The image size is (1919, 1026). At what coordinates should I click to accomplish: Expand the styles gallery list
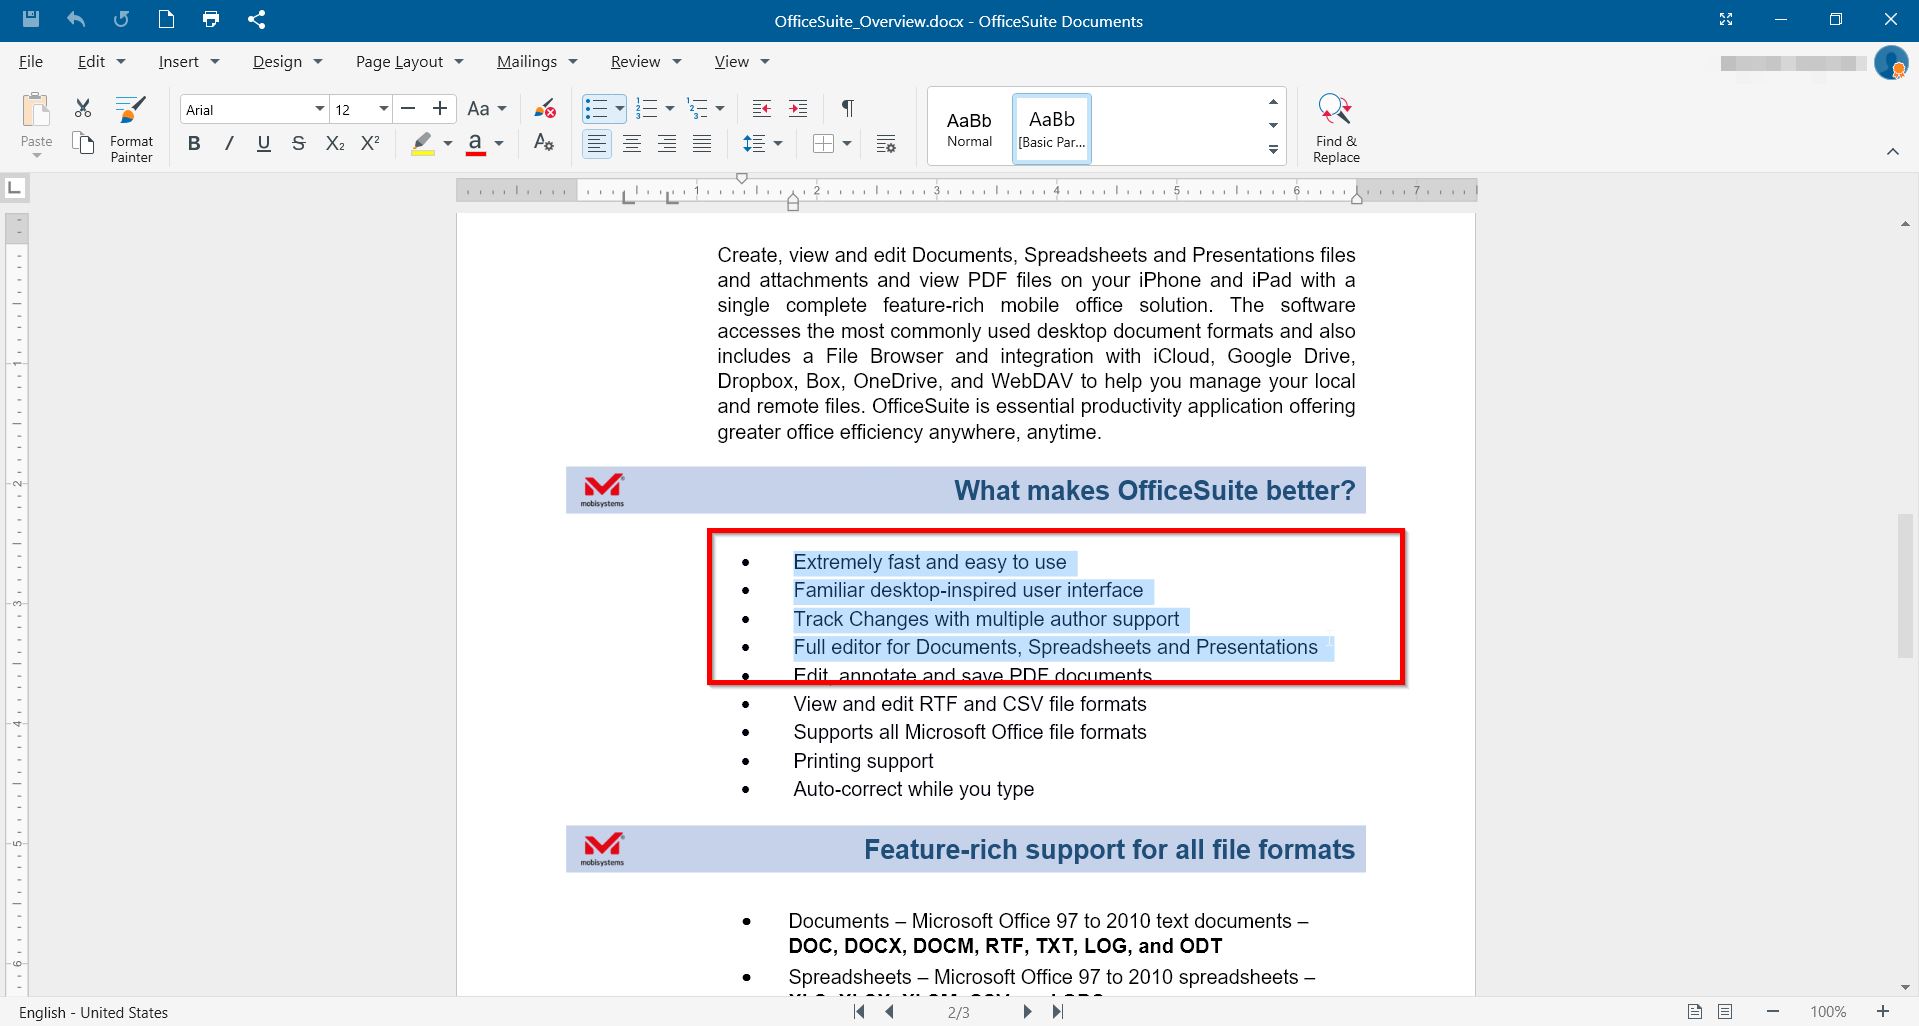point(1273,150)
